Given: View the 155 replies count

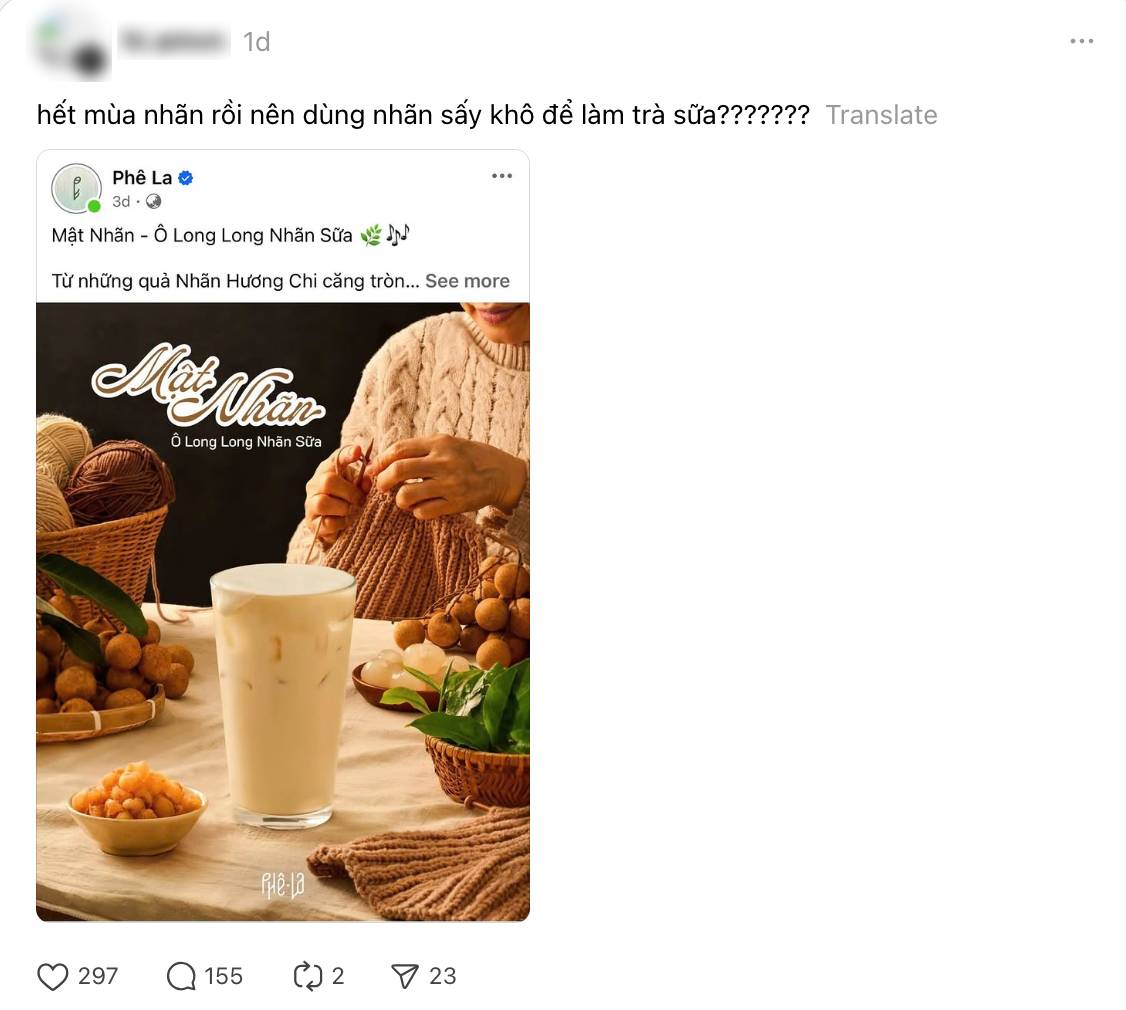Looking at the screenshot, I should [223, 976].
